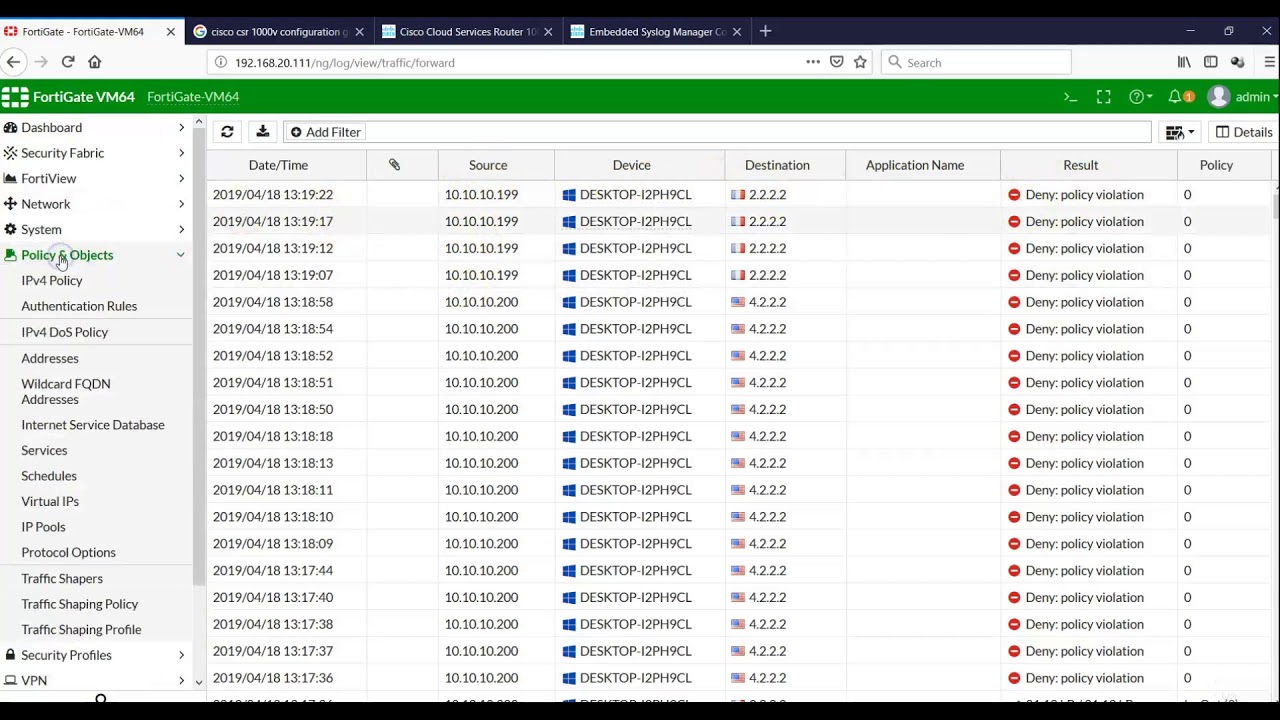
Task: Bookmark this page with star icon
Action: click(x=860, y=62)
